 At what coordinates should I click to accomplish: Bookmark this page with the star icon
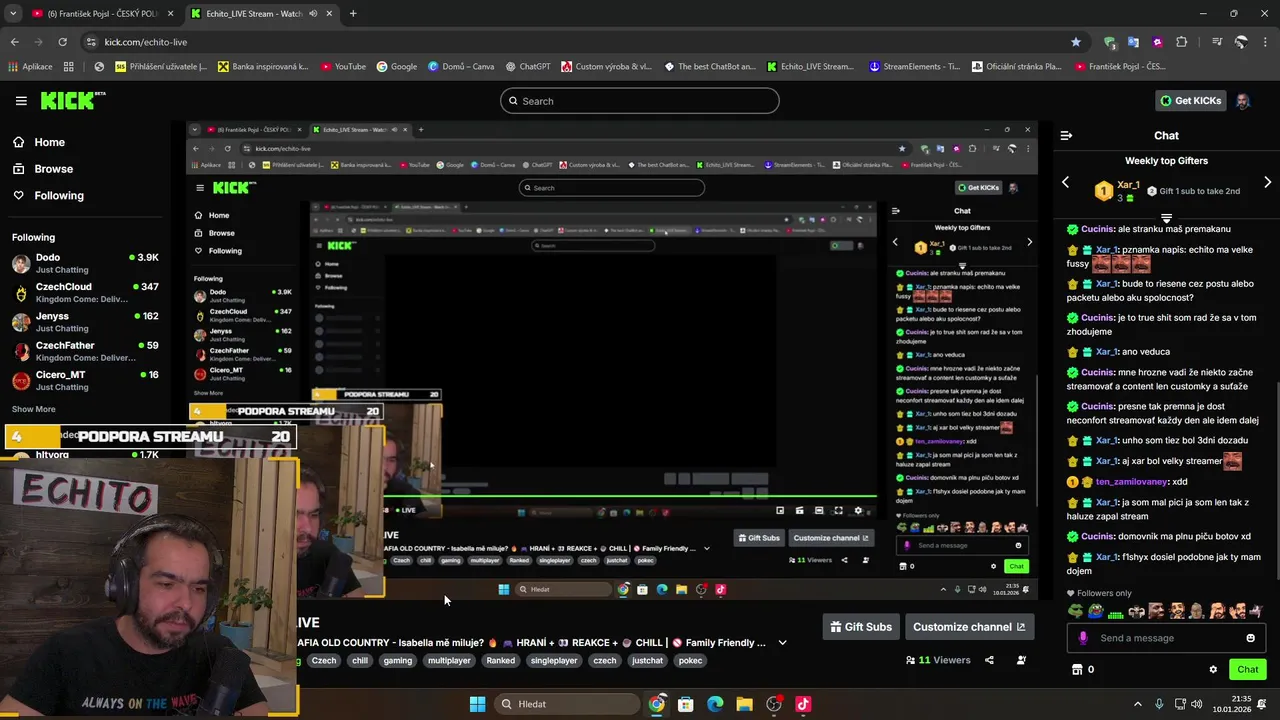click(1076, 42)
